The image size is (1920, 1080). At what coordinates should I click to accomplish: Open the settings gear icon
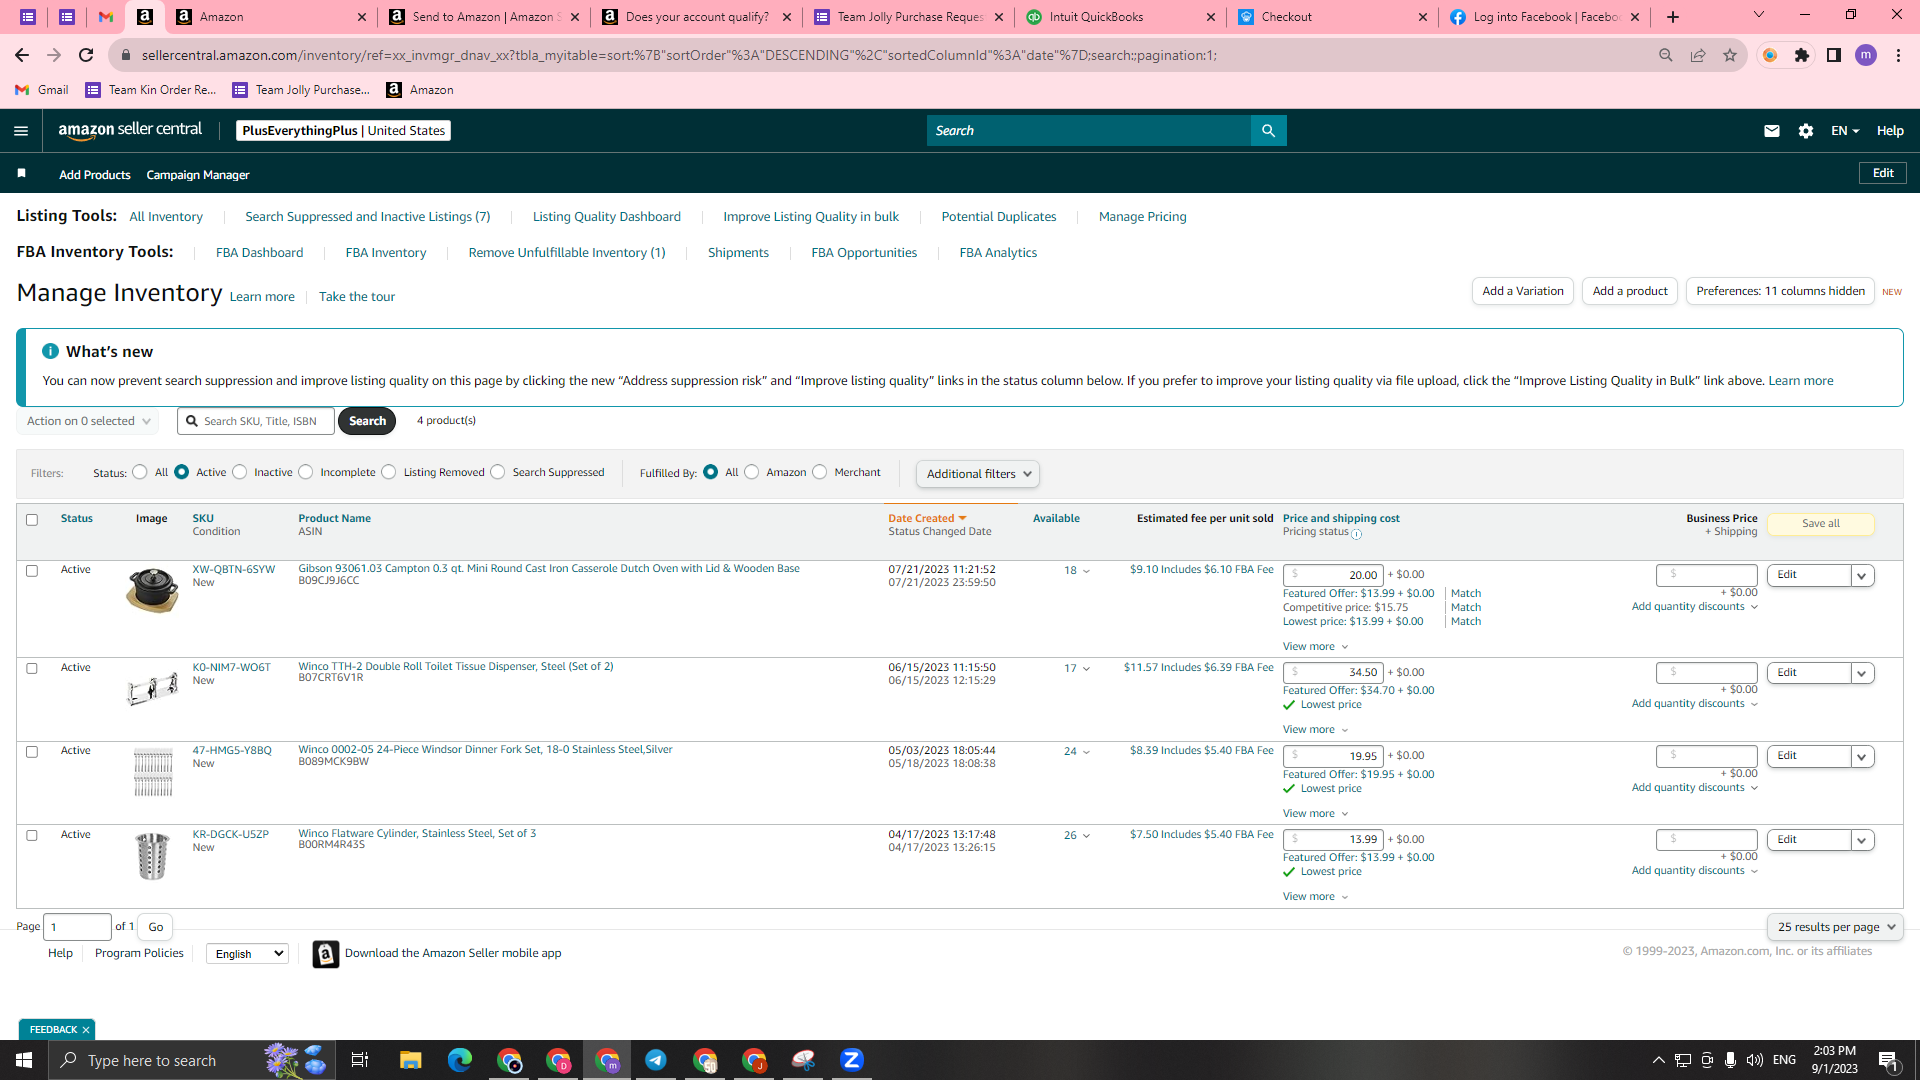coord(1806,131)
